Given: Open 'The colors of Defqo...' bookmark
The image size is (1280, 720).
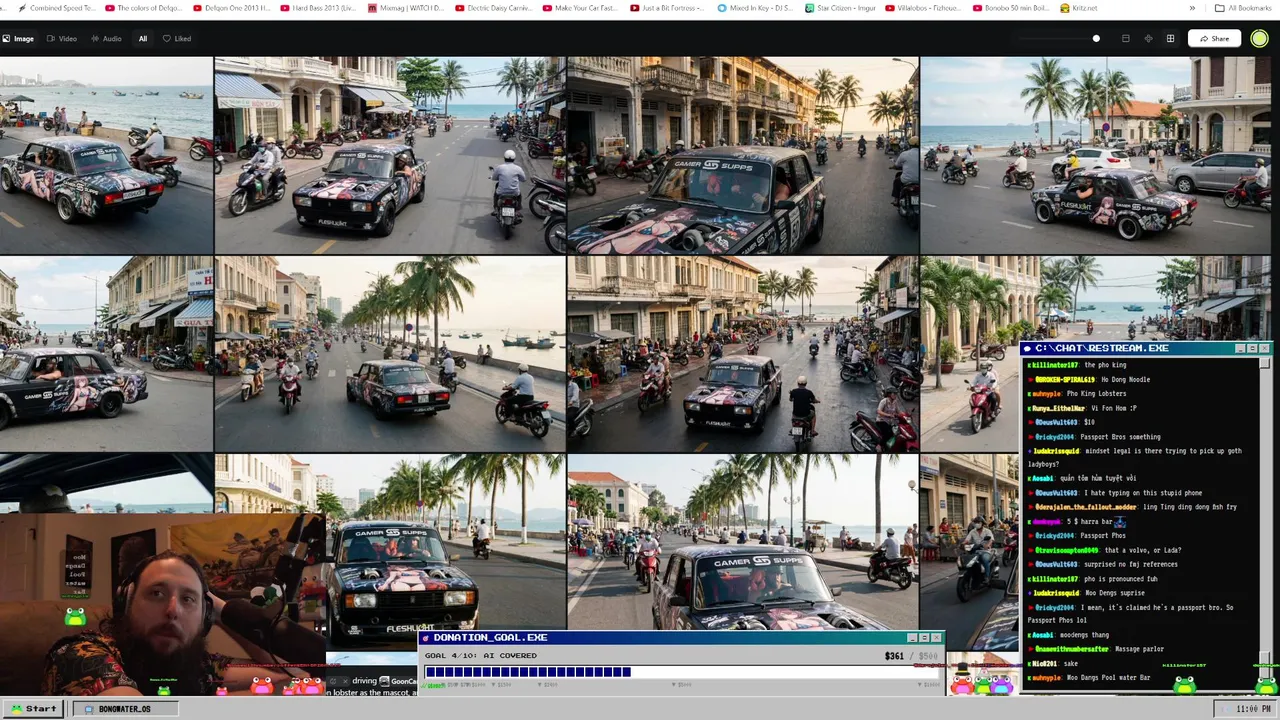Looking at the screenshot, I should 143,8.
